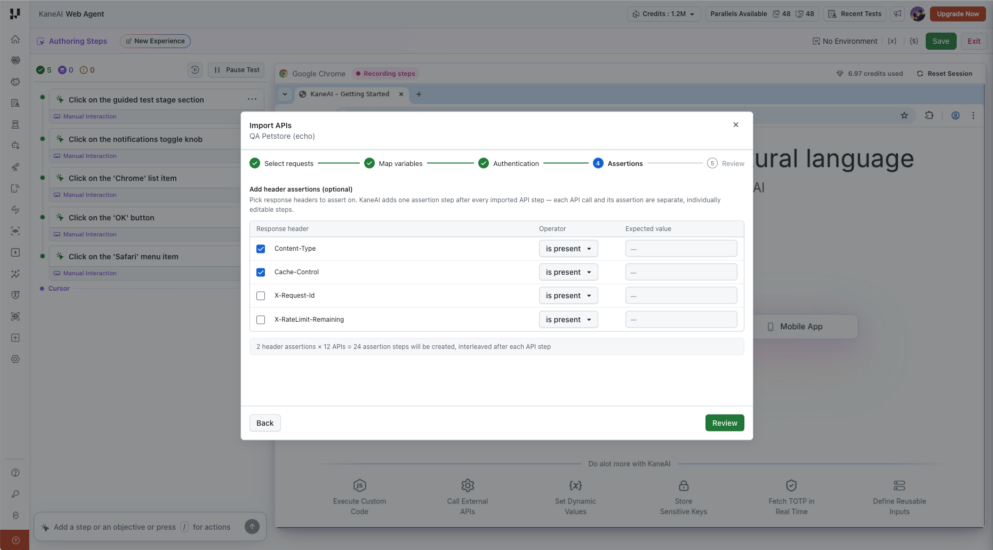Select the Assertions wizard step
This screenshot has height=550, width=993.
618,163
